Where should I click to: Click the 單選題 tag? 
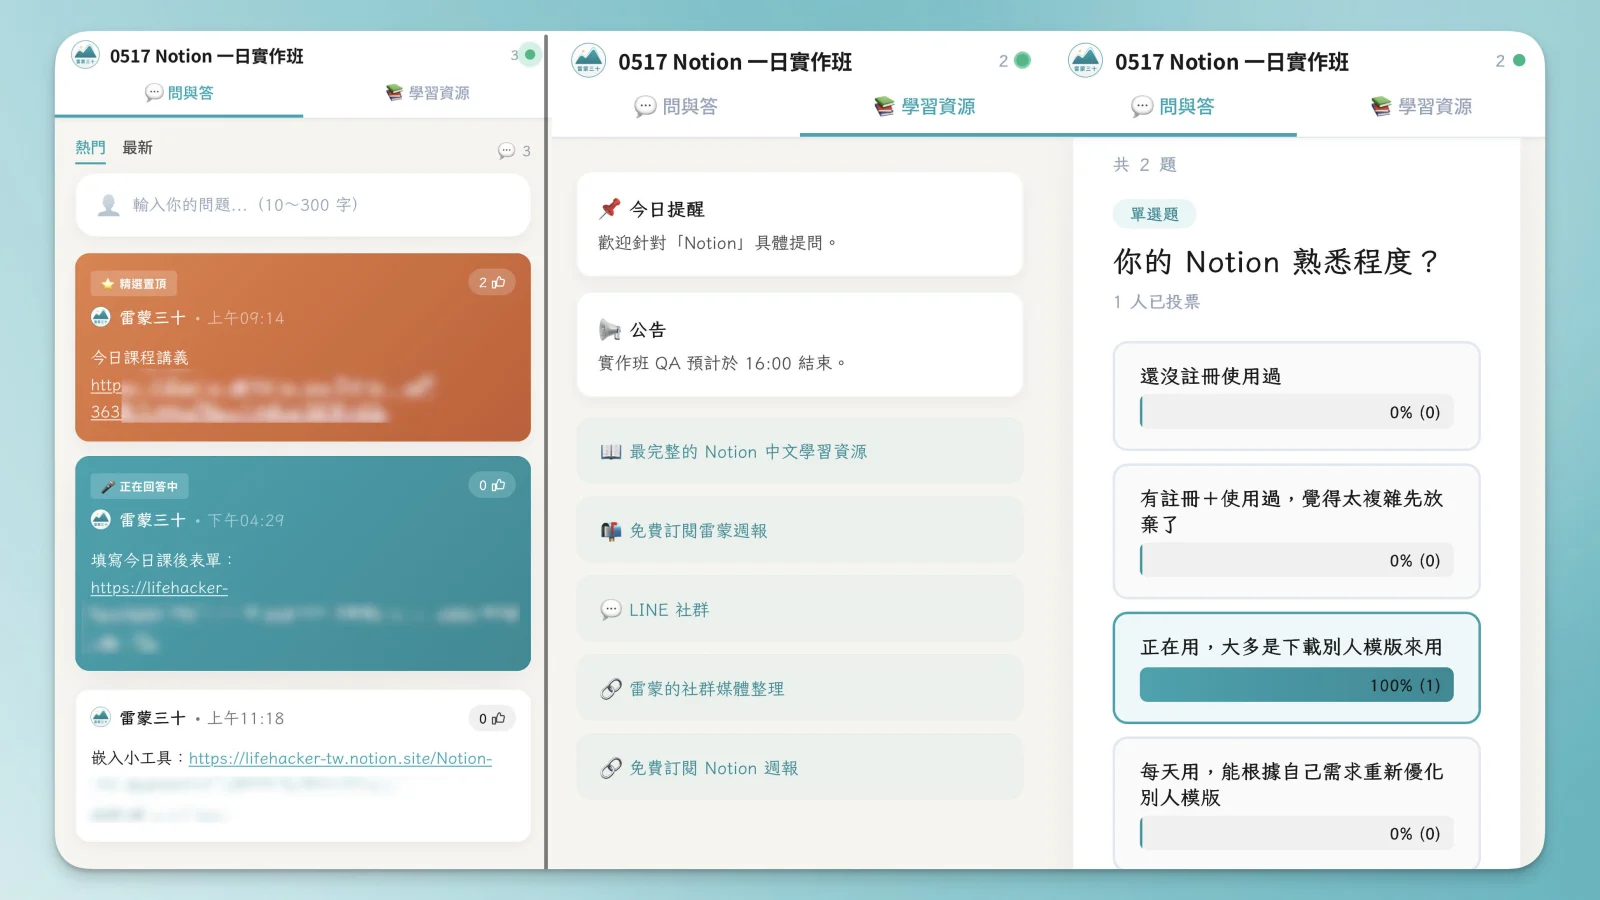point(1154,214)
